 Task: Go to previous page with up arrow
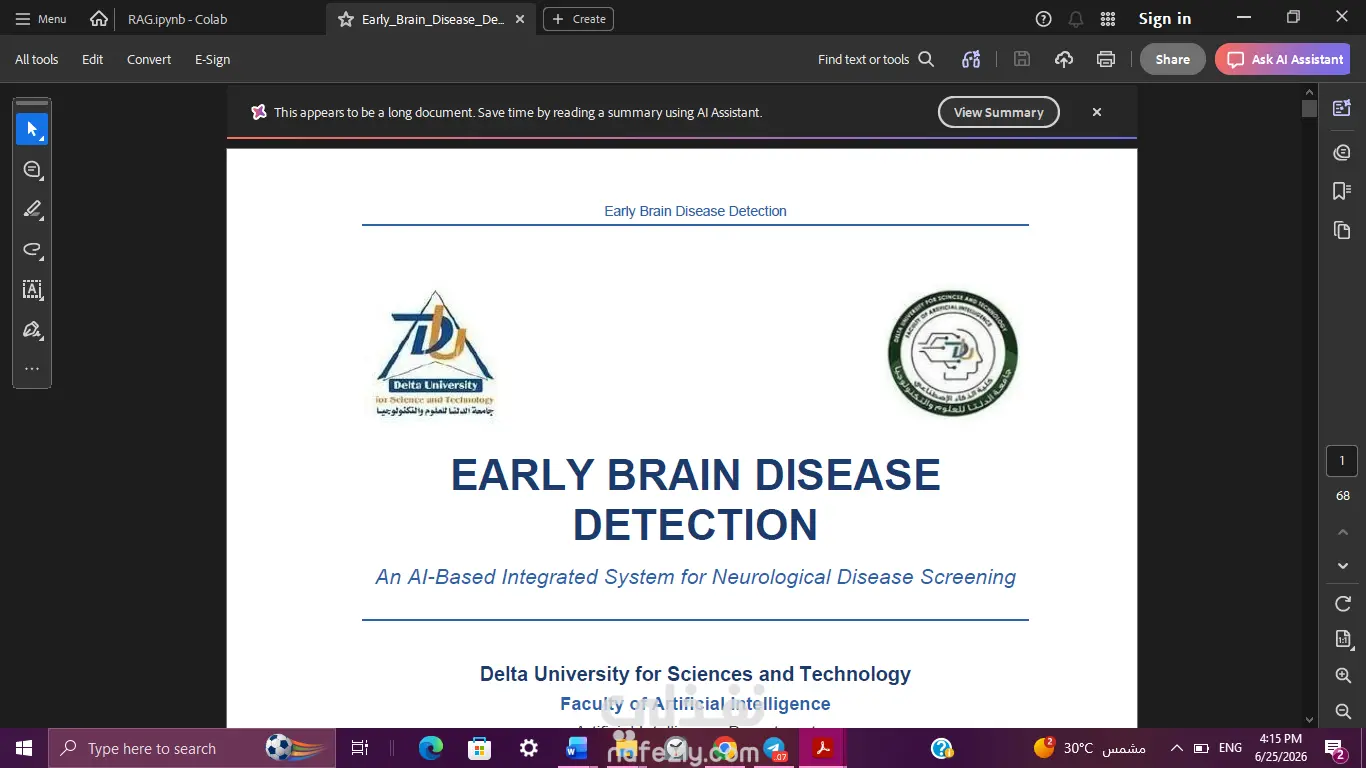point(1343,531)
